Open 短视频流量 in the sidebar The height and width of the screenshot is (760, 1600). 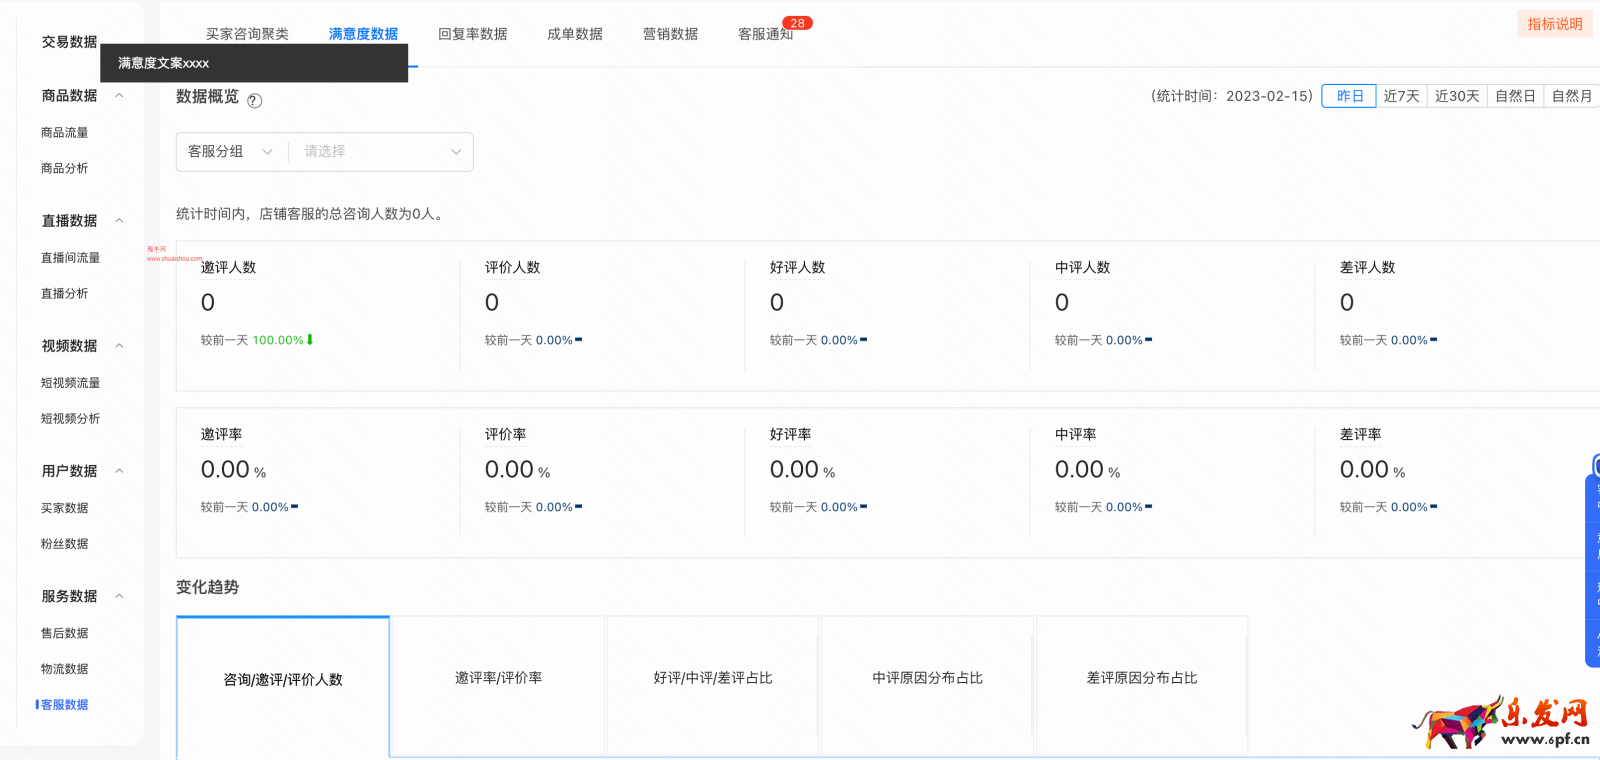coord(70,383)
